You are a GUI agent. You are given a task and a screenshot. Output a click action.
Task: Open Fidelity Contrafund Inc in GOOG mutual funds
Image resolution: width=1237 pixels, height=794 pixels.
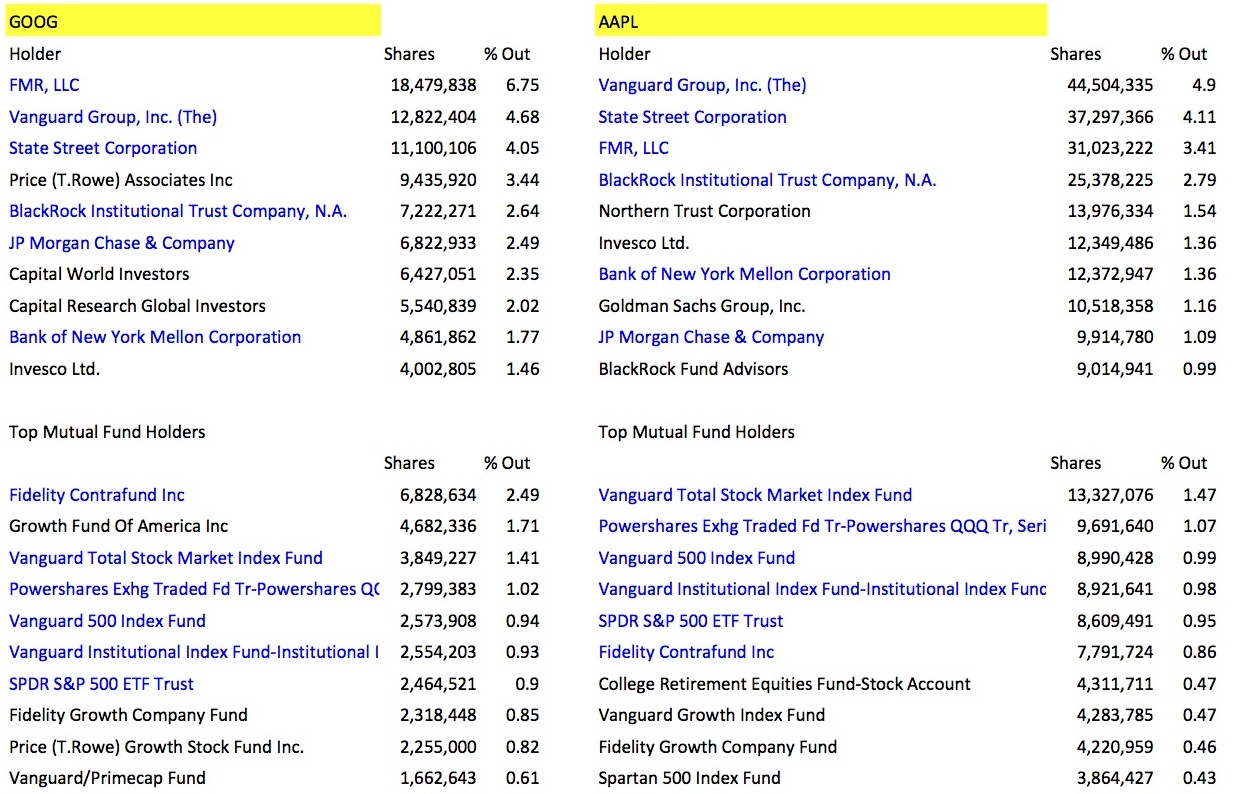pyautogui.click(x=97, y=495)
